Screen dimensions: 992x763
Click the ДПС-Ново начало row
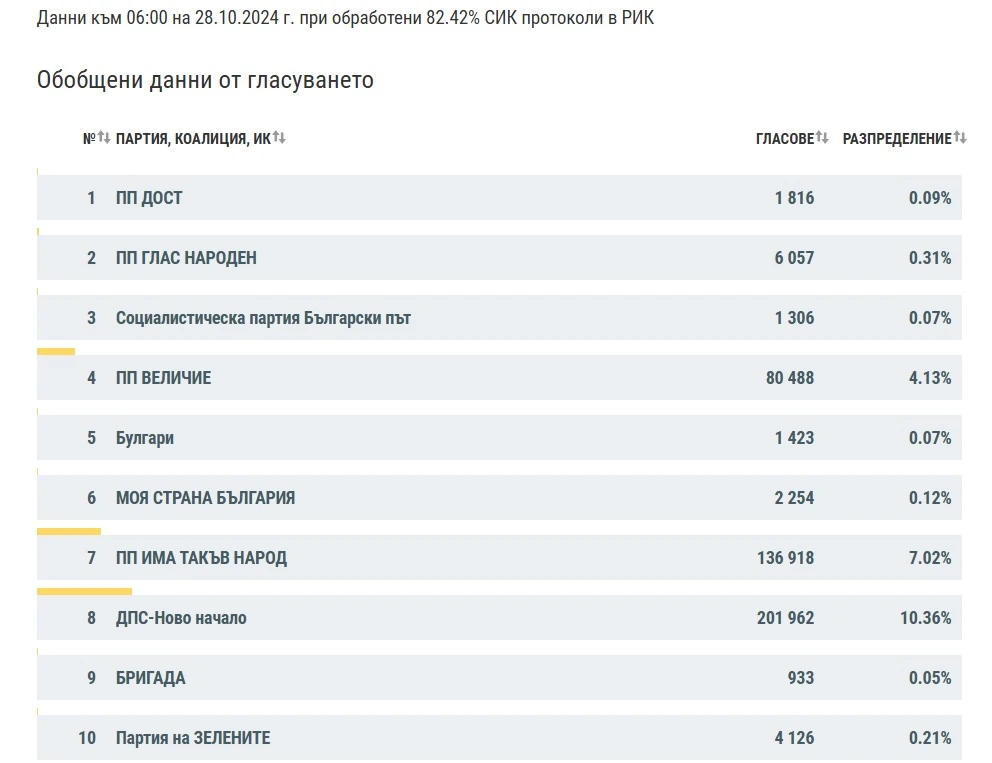pyautogui.click(x=499, y=617)
